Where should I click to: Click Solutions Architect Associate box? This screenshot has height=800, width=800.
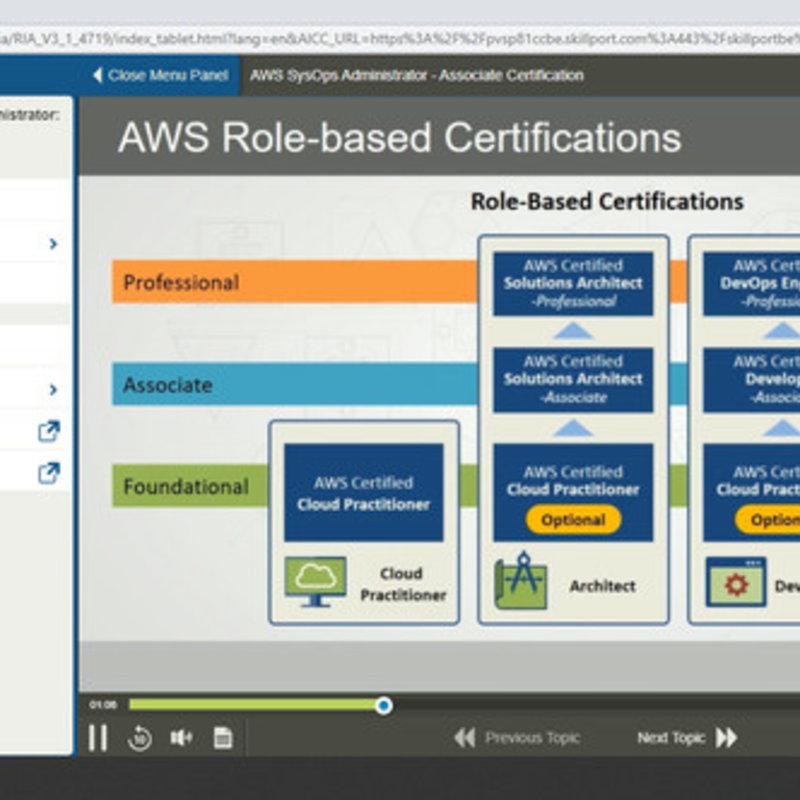(x=573, y=380)
